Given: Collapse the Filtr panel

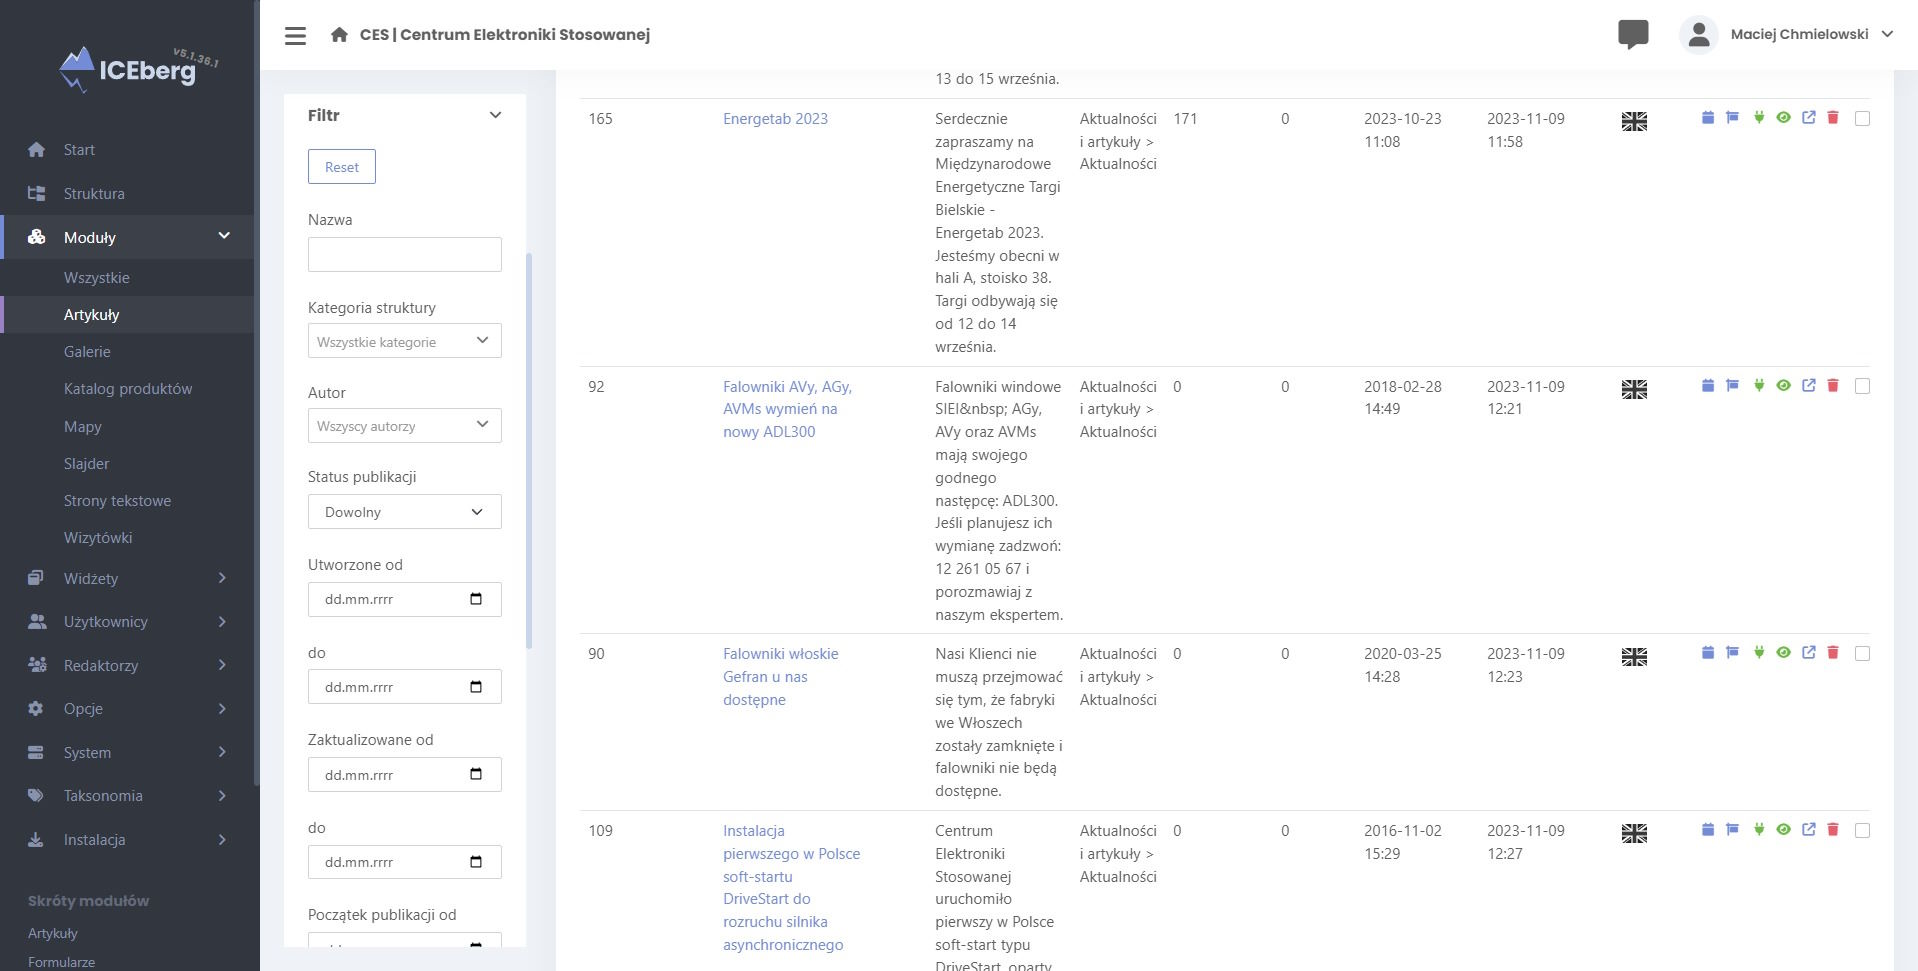Looking at the screenshot, I should click(495, 115).
